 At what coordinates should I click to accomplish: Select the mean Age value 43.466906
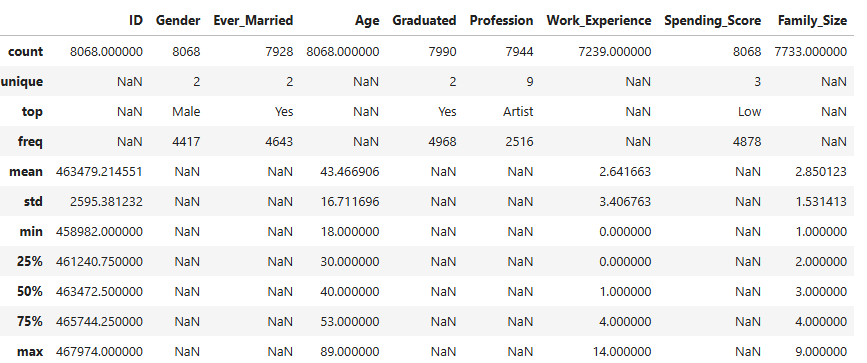coord(349,172)
